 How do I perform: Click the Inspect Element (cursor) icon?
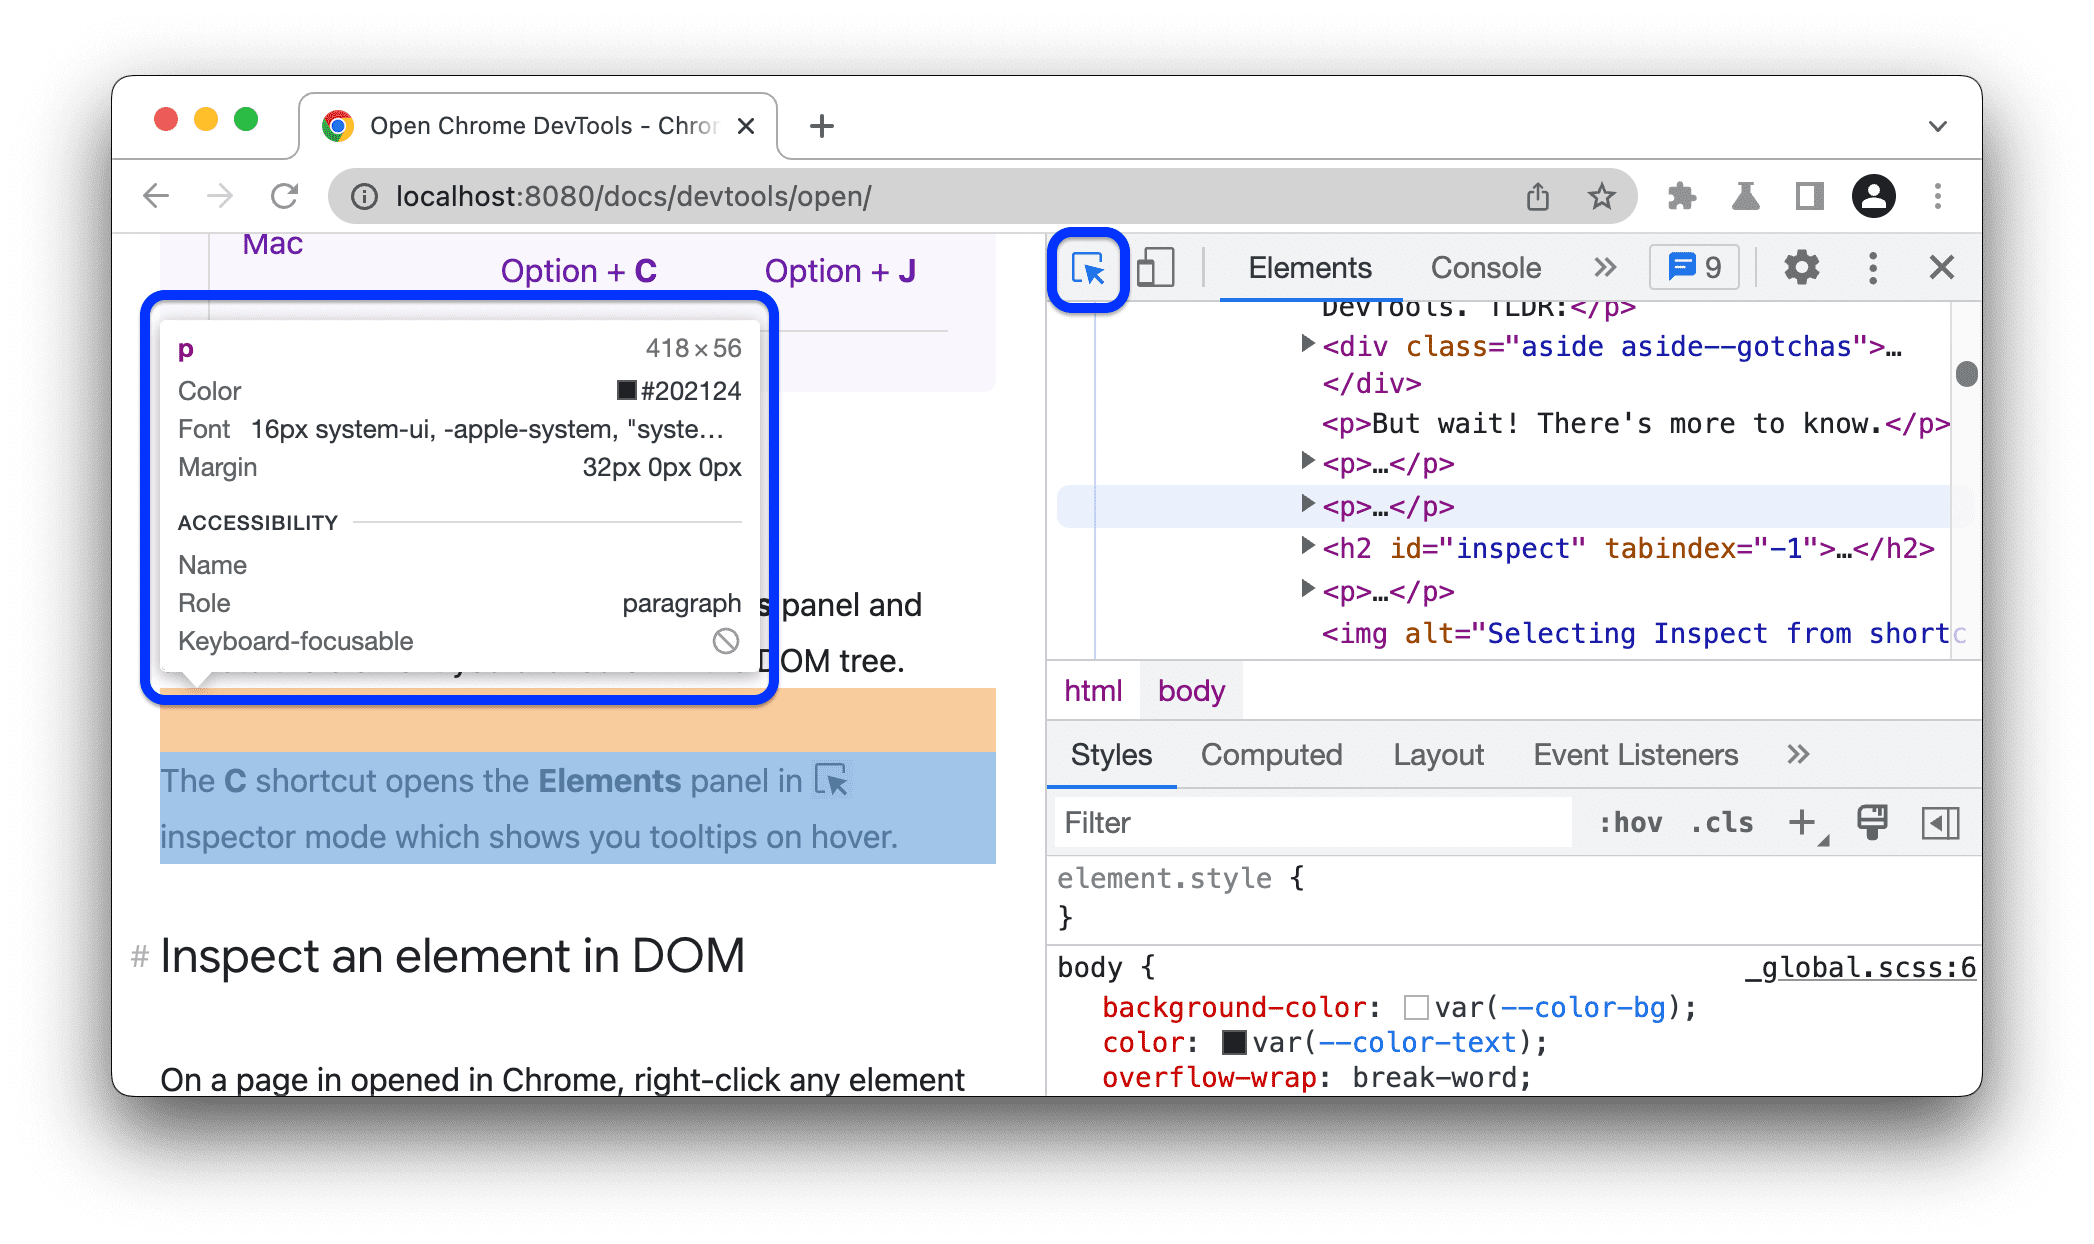1088,268
